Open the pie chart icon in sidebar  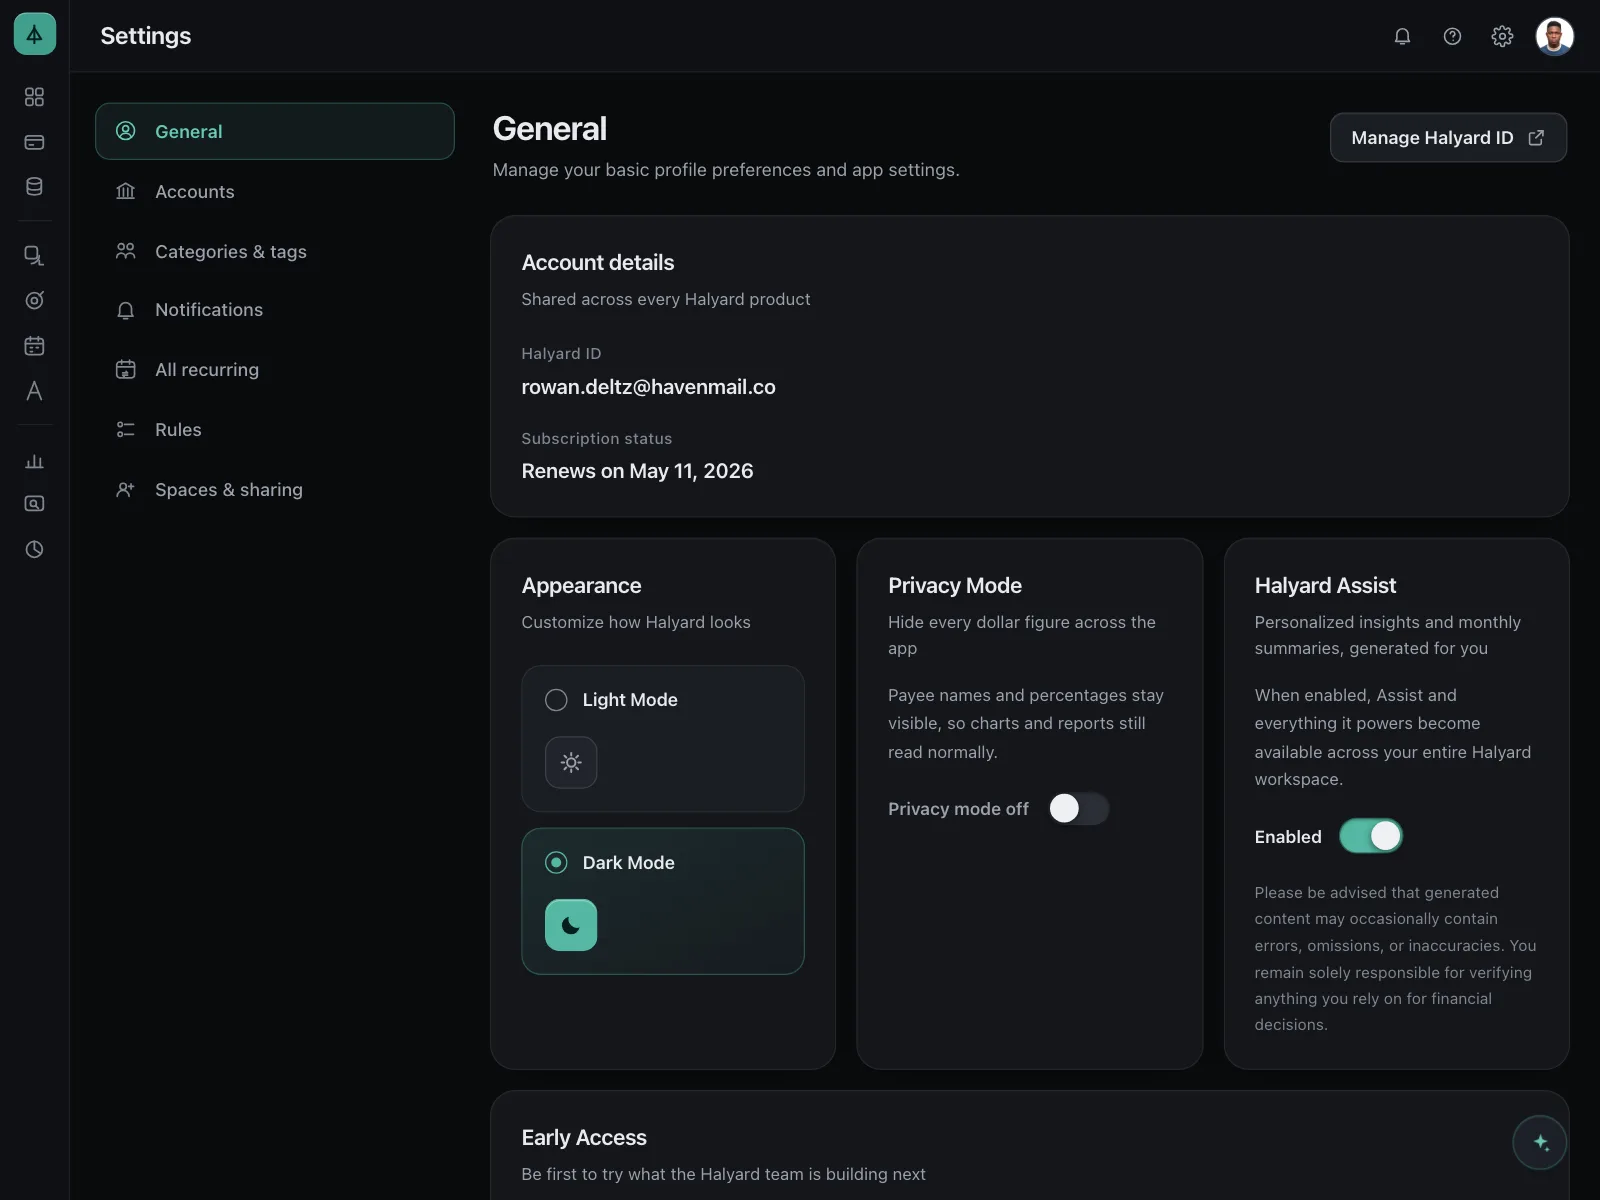coord(34,549)
